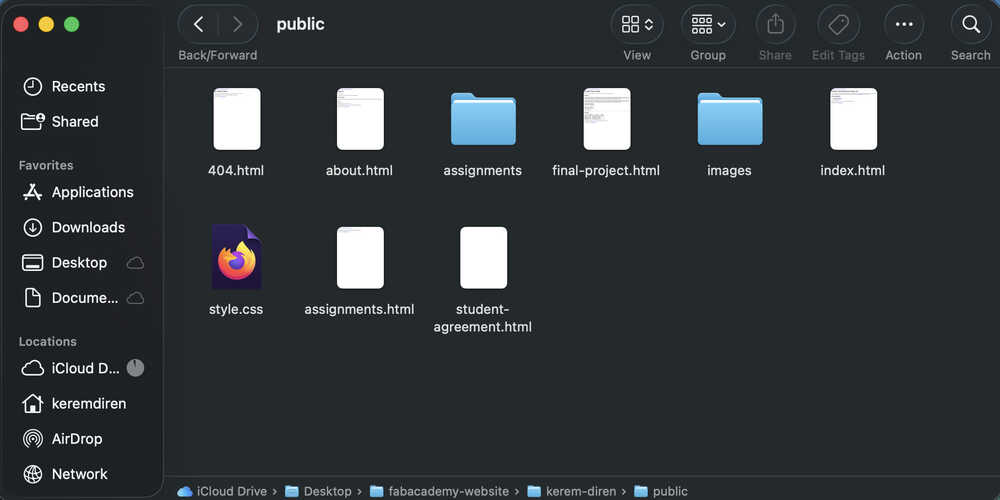Select the images folder icon
1000x500 pixels.
click(x=730, y=119)
